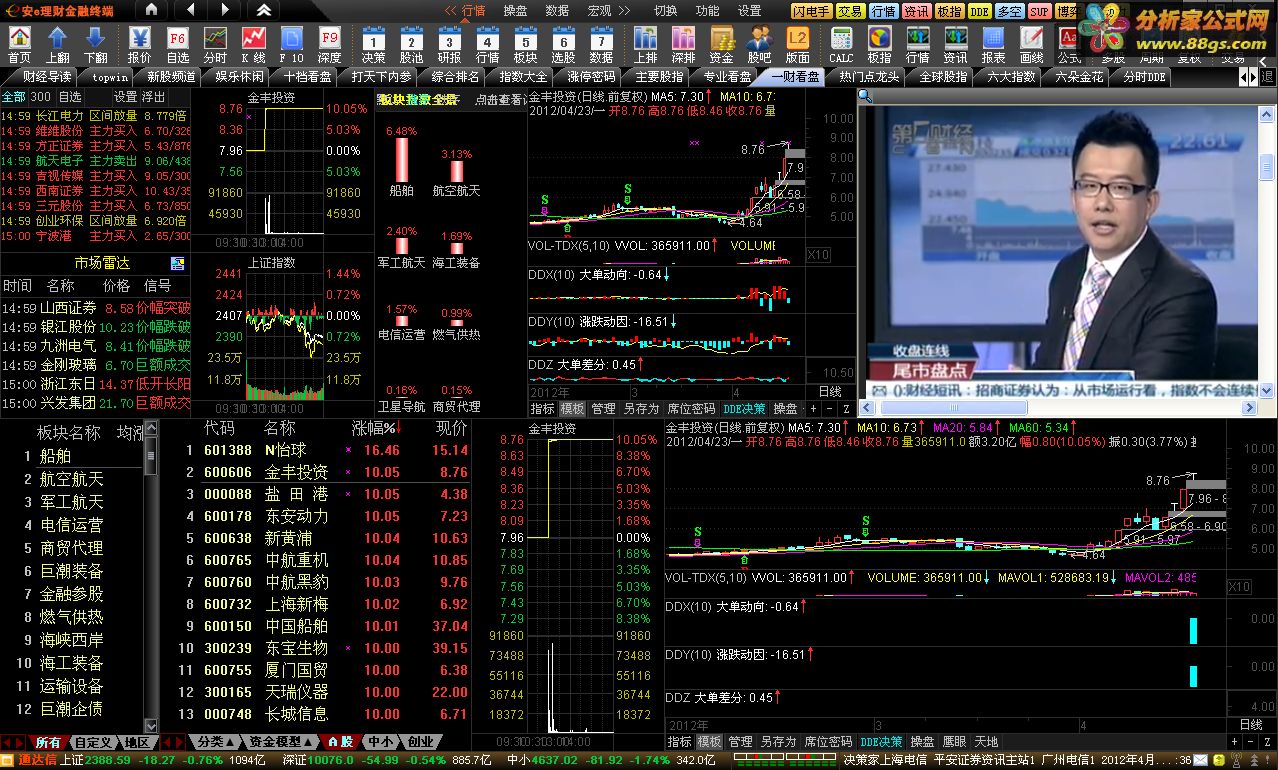
Task: Open the 股吧 forum icon
Action: pos(759,45)
